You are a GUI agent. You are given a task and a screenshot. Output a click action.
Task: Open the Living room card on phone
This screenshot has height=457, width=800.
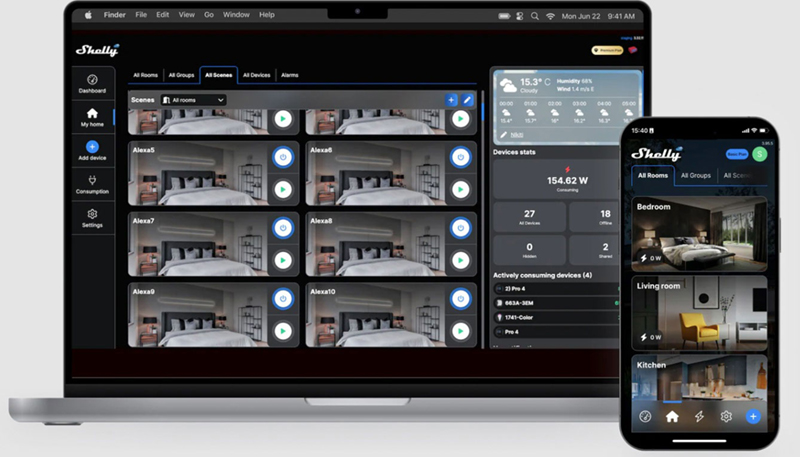point(699,313)
